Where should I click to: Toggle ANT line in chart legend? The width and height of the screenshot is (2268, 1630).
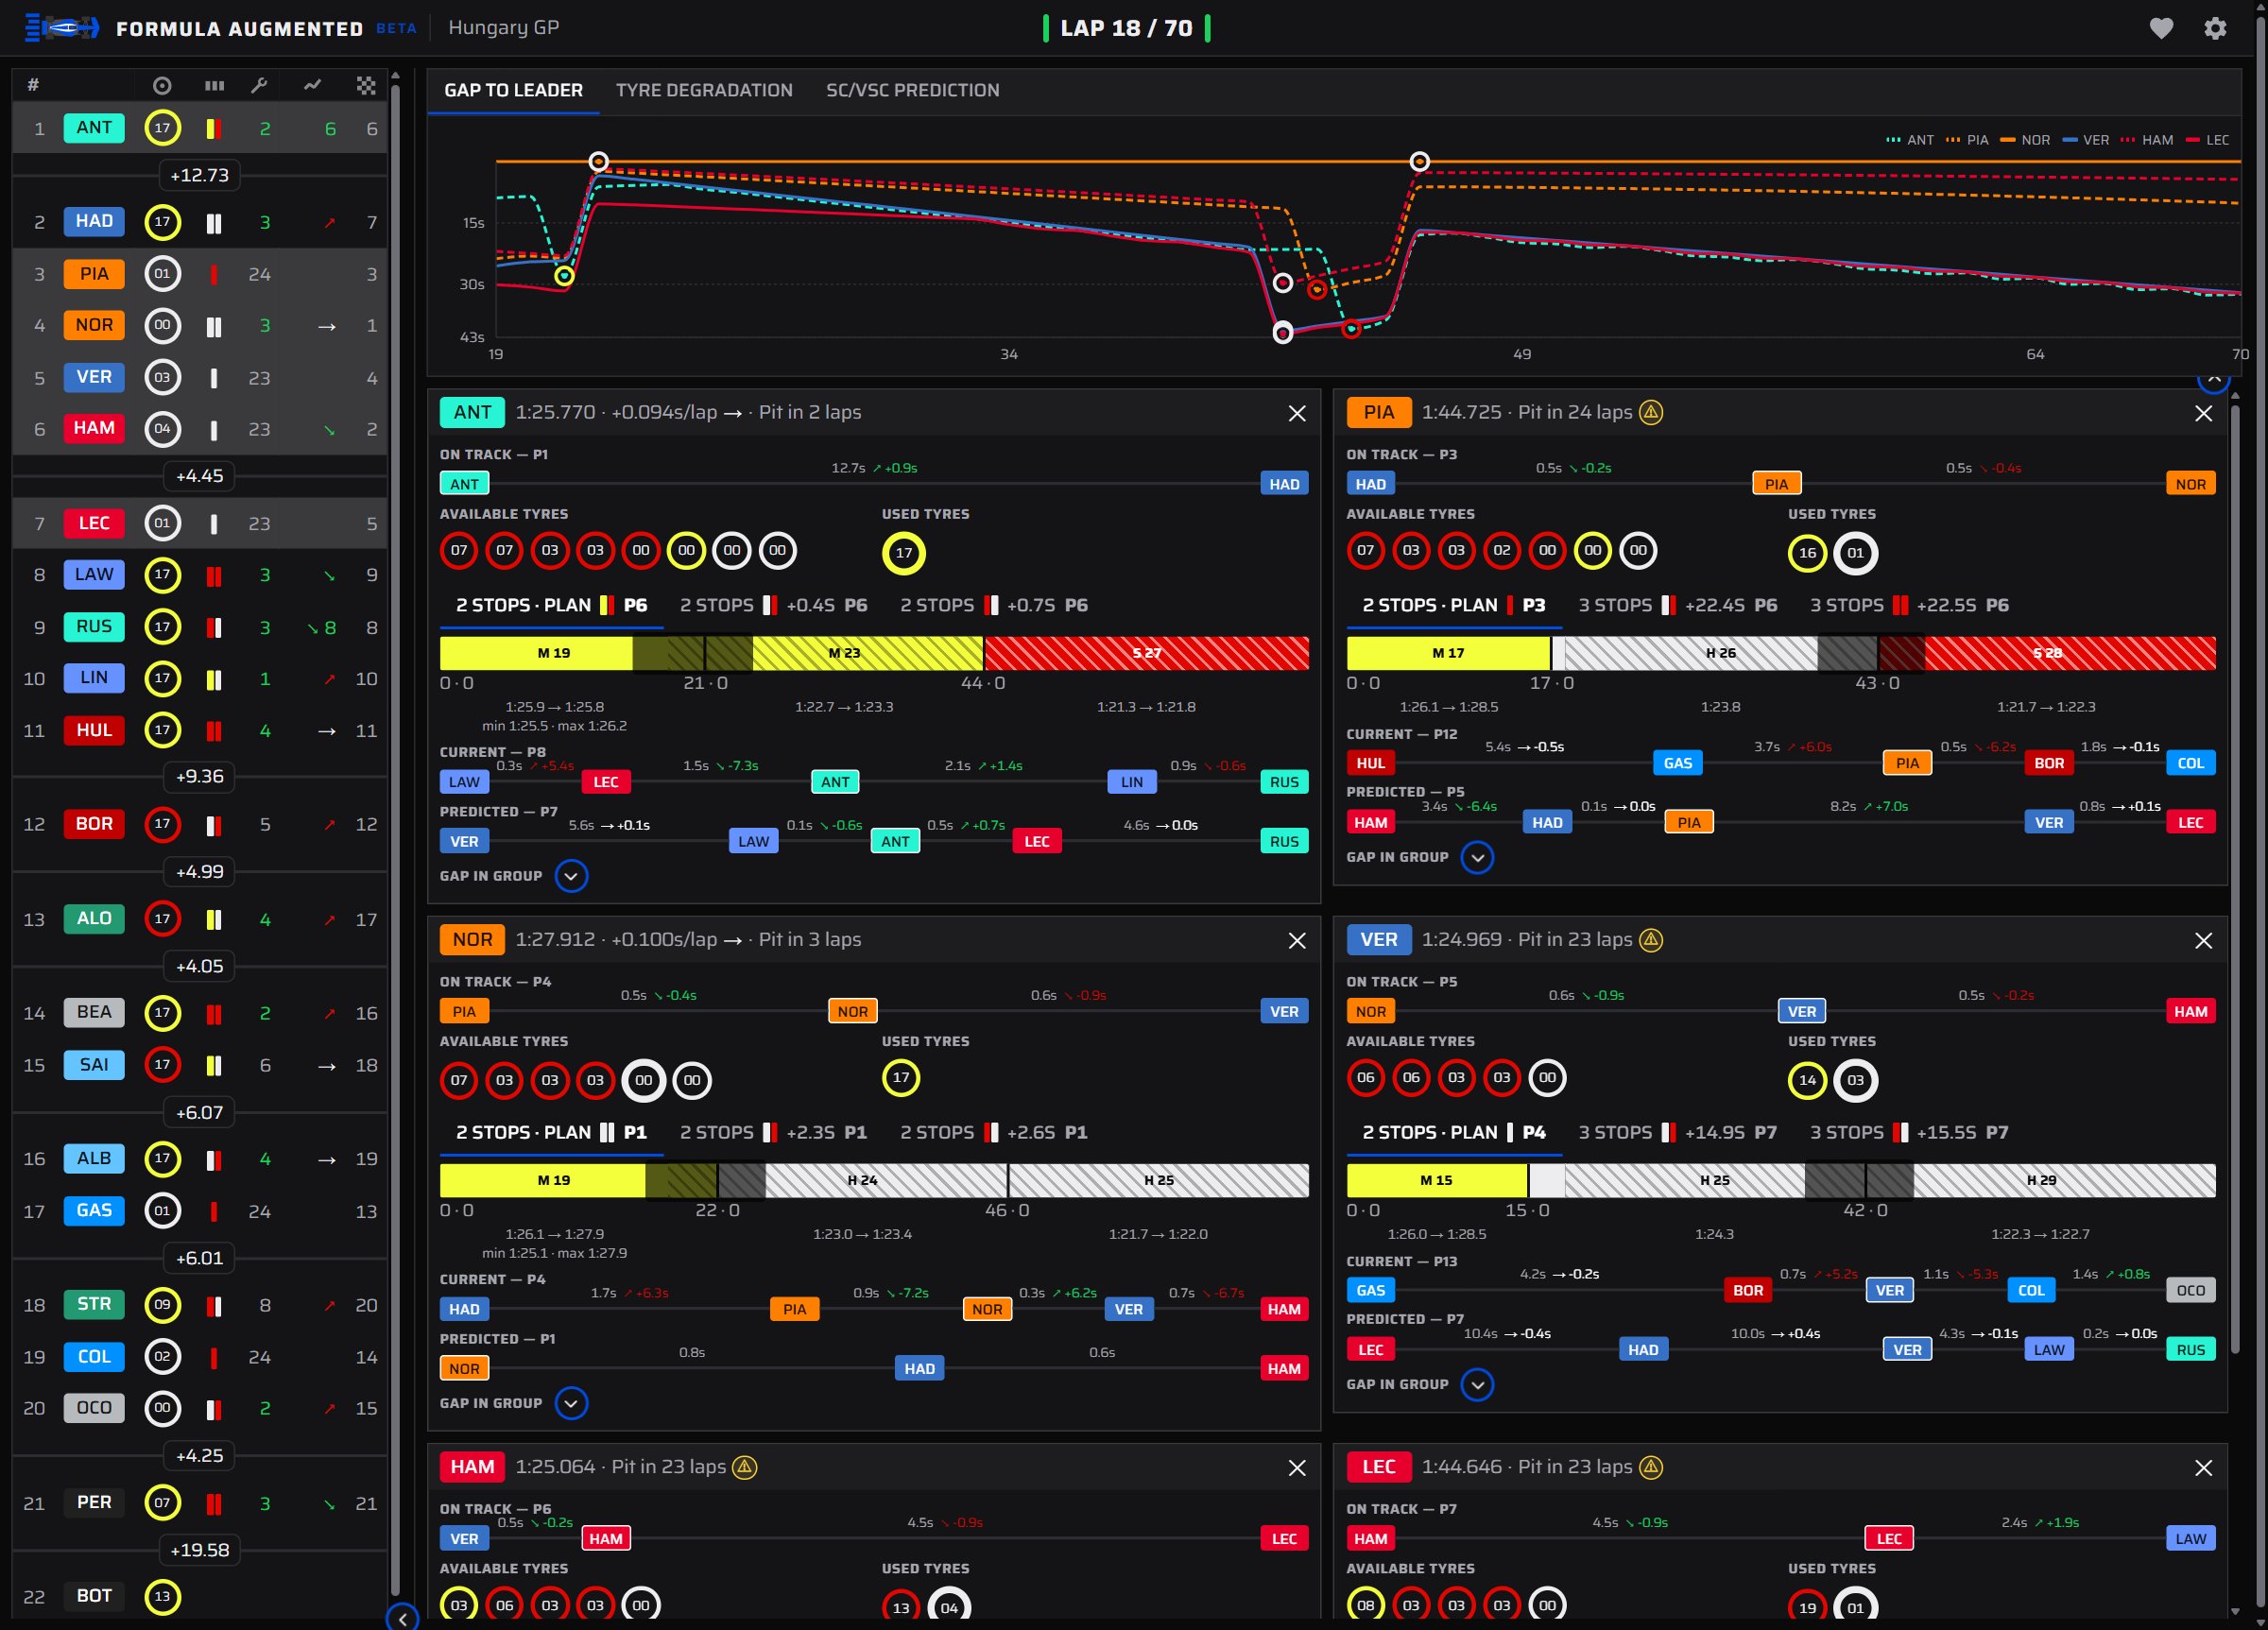point(1909,140)
